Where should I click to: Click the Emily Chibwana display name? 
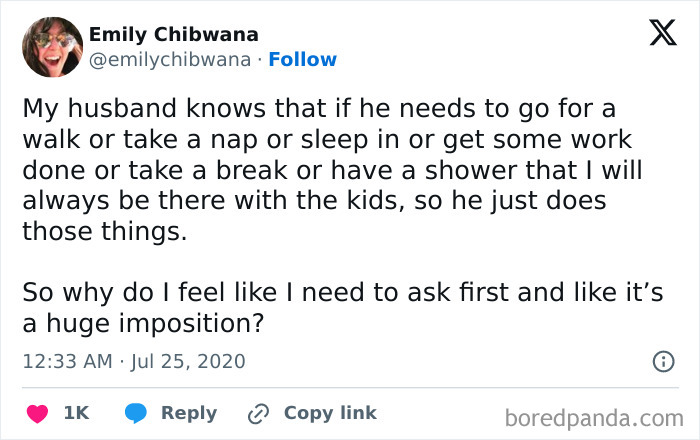tap(173, 34)
